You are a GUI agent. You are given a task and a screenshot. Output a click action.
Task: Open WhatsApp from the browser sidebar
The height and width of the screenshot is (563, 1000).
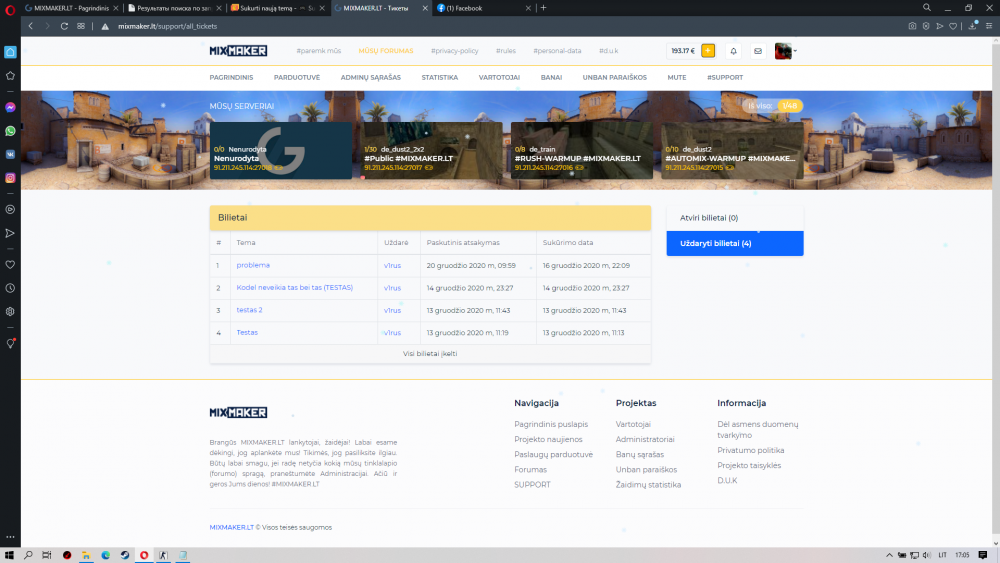10,131
